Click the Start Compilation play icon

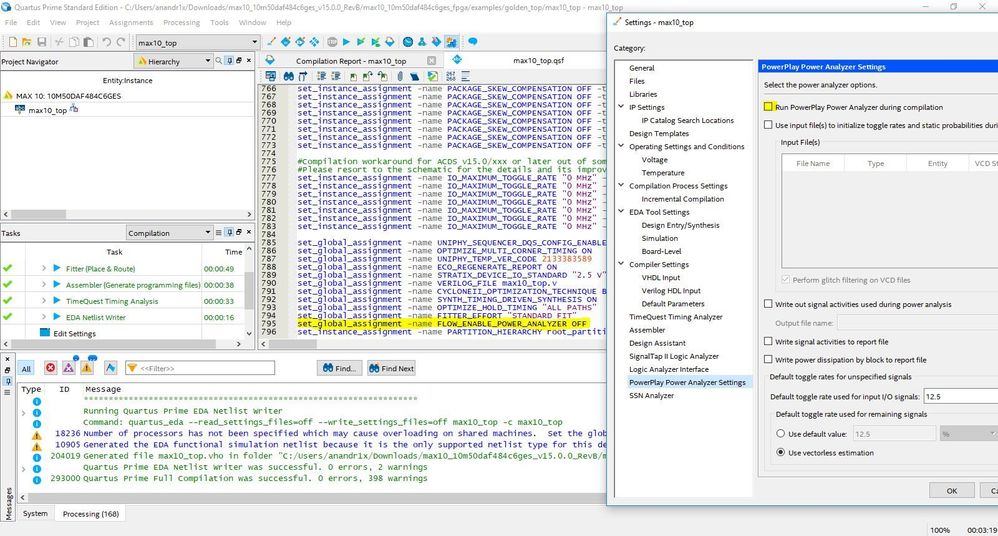[x=346, y=42]
